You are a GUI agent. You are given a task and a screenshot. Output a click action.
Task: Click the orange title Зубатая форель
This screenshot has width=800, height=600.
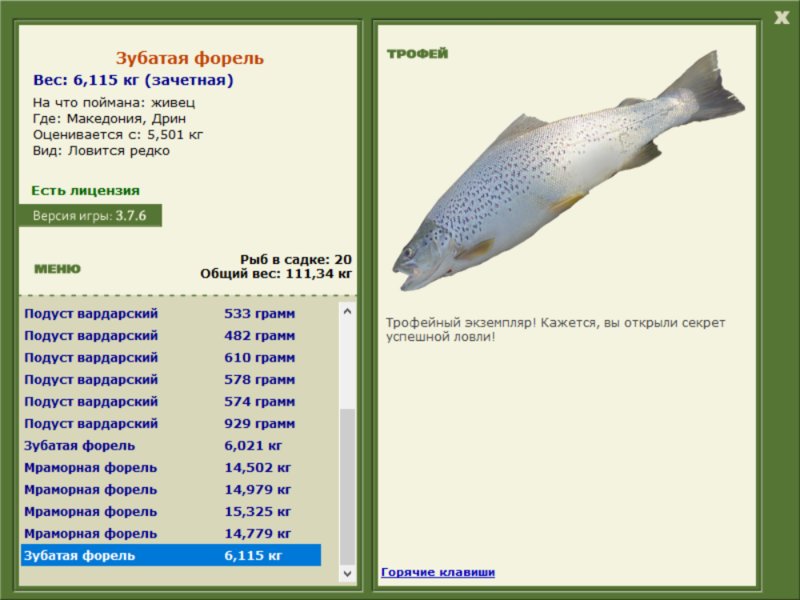(x=189, y=58)
